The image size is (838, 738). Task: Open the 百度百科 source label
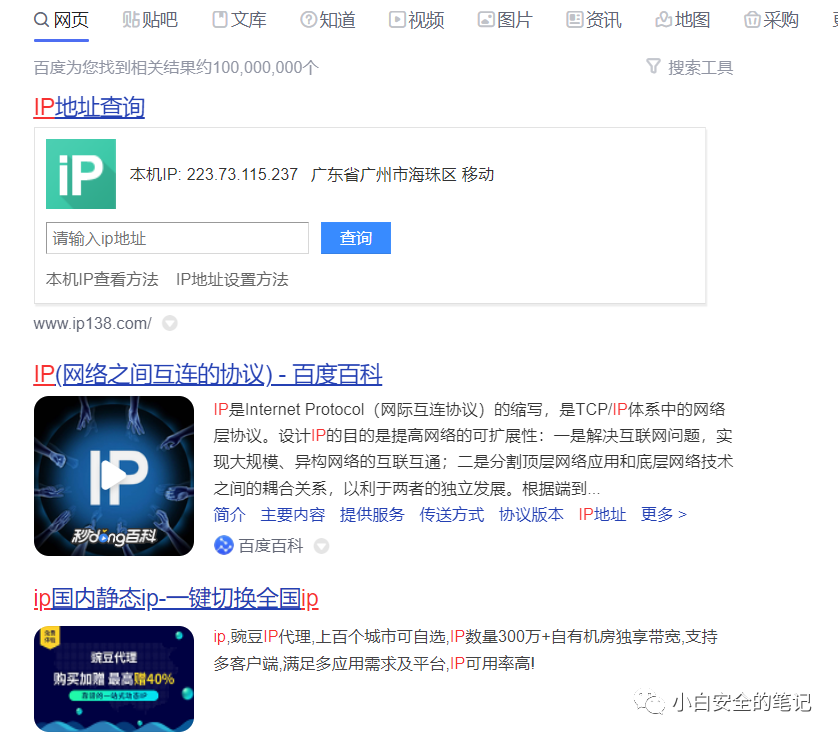(271, 546)
